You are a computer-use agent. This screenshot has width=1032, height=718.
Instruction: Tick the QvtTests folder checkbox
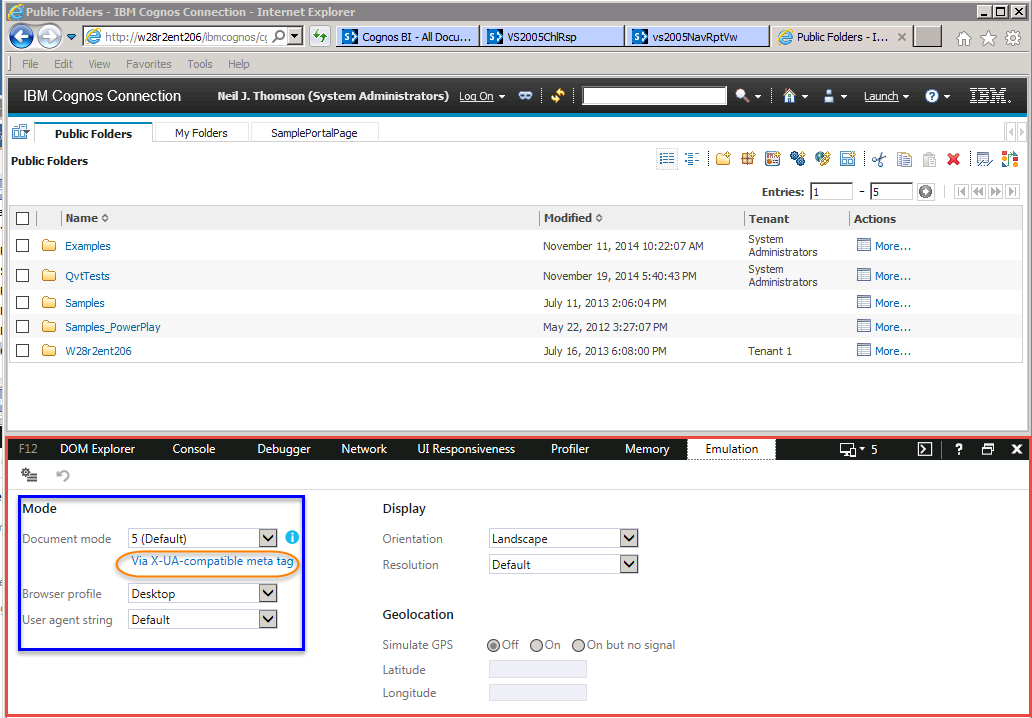pos(22,275)
